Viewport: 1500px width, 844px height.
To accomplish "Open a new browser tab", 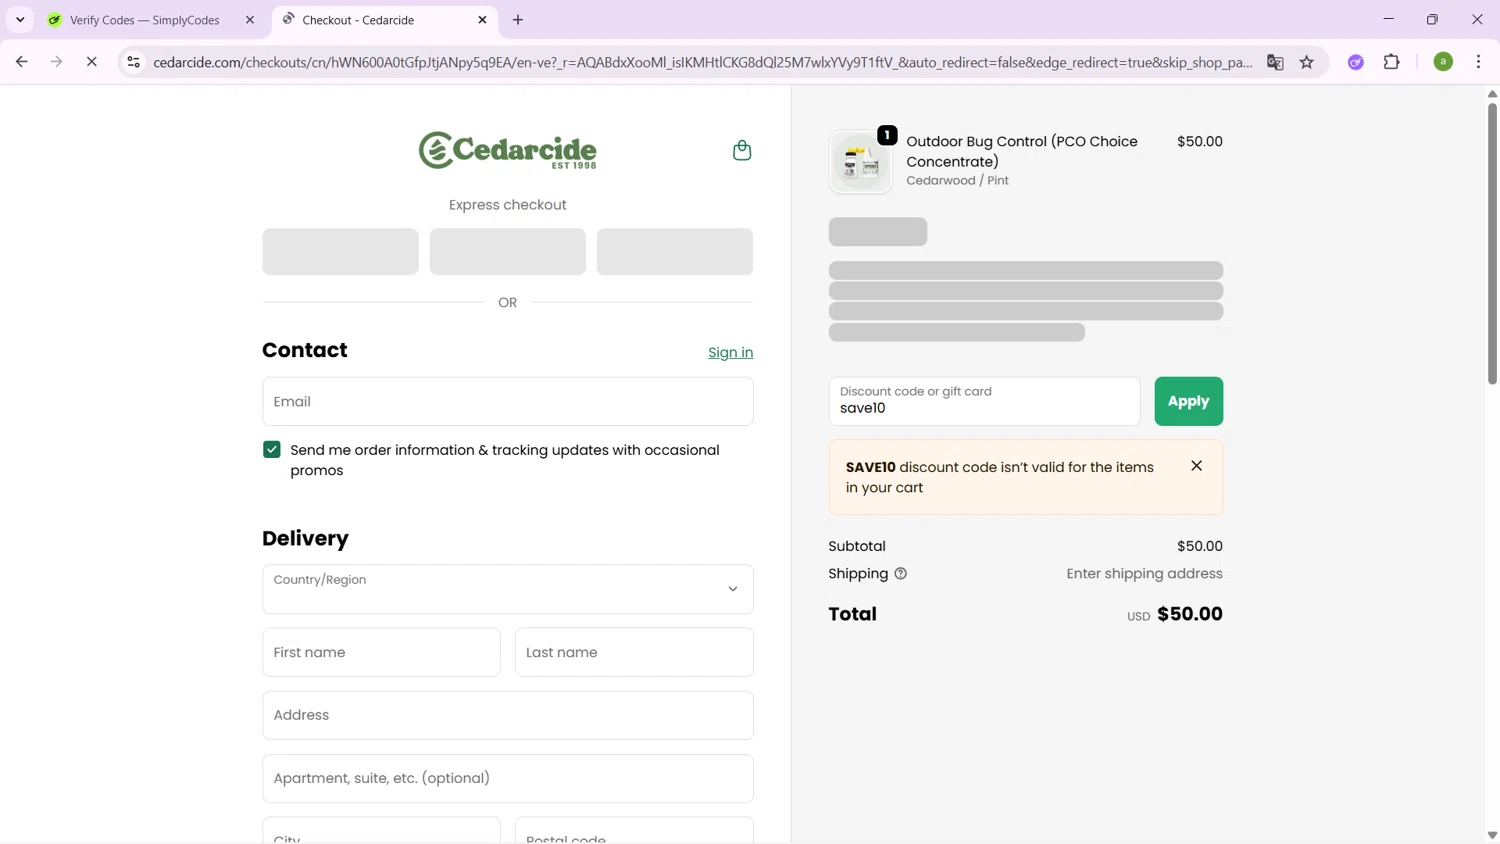I will click(x=518, y=20).
